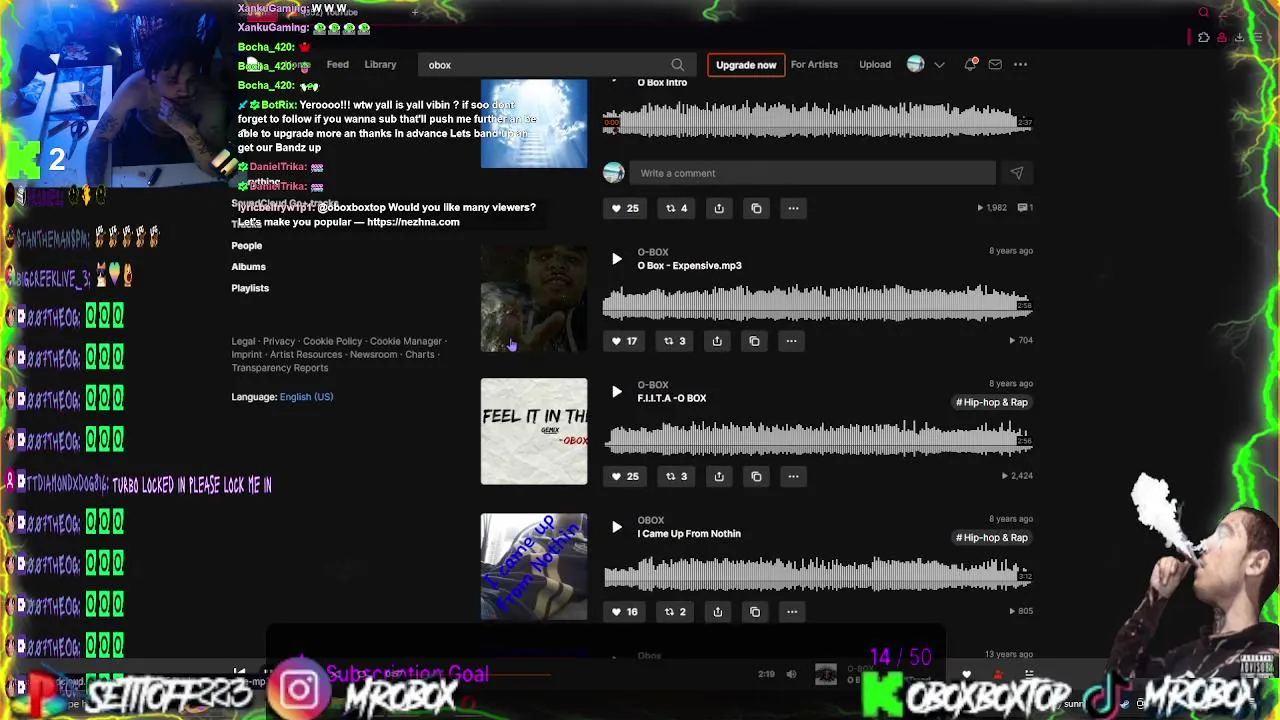Screen dimensions: 1280x720
Task: Open the For Artists menu item
Action: 814,65
